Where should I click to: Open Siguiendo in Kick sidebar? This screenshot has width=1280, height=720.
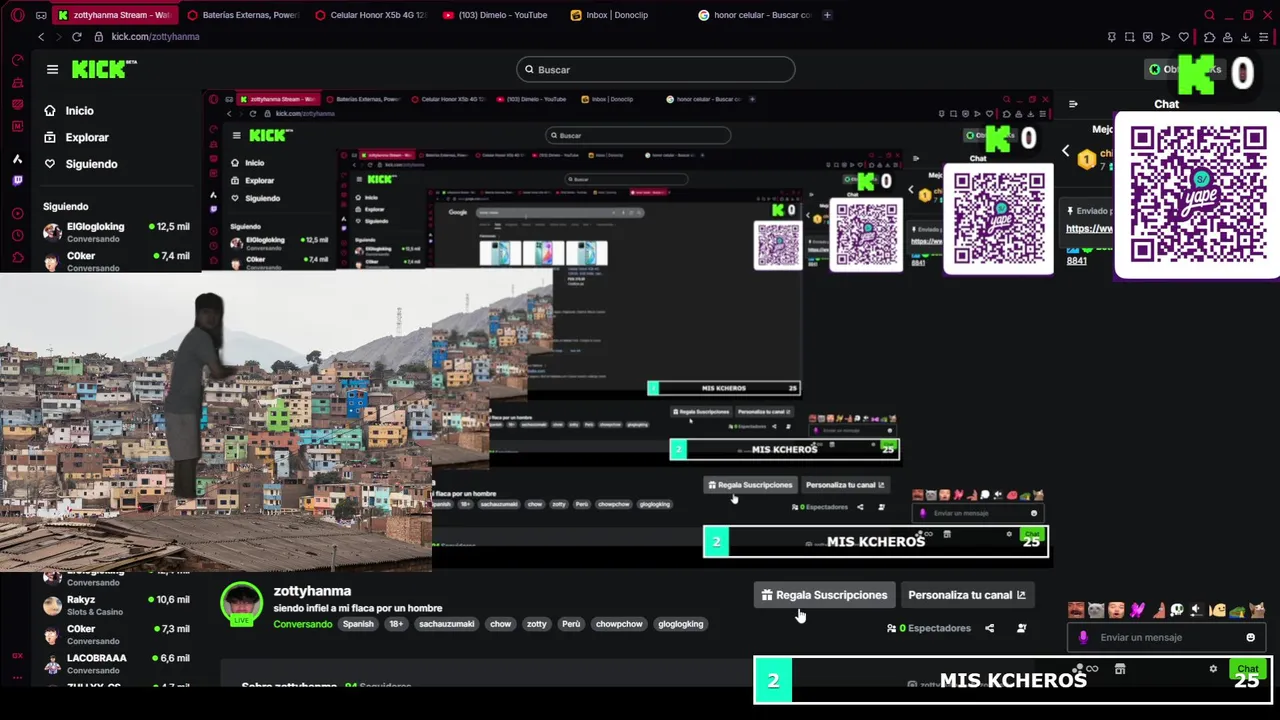click(x=91, y=164)
